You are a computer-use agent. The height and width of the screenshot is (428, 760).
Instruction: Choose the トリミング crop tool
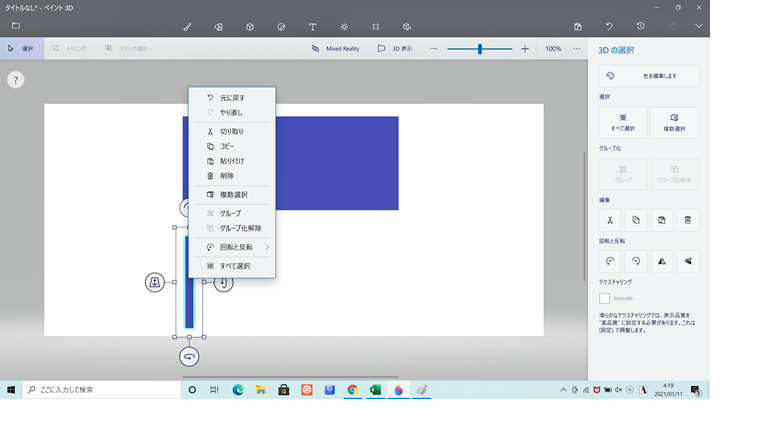[x=69, y=48]
